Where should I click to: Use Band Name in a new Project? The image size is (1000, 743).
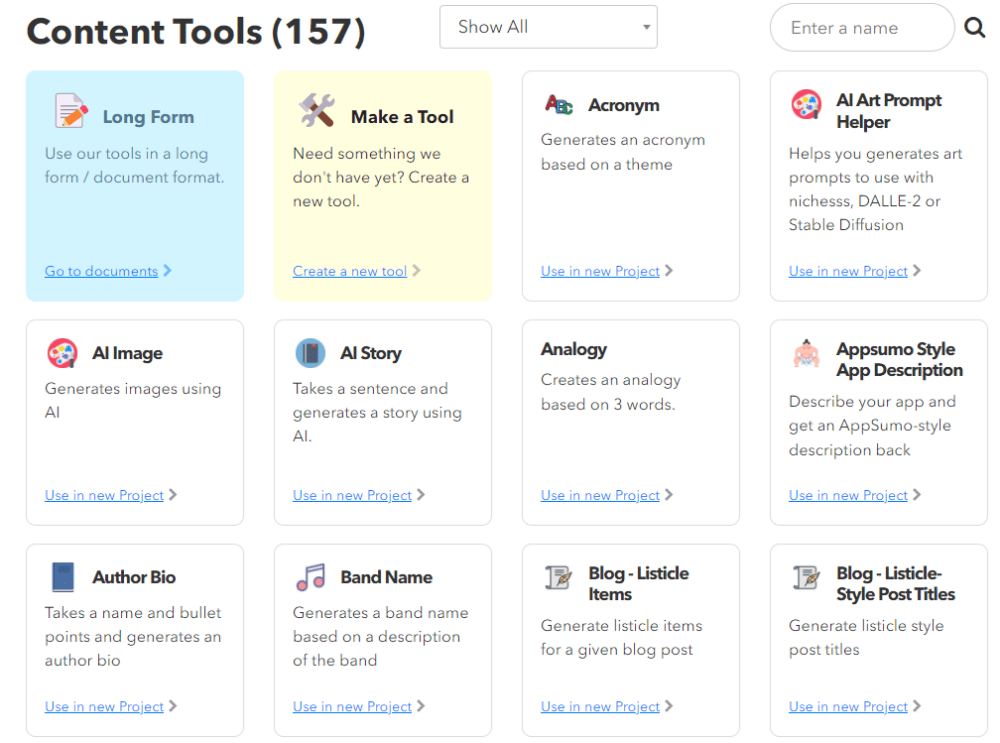coord(352,706)
